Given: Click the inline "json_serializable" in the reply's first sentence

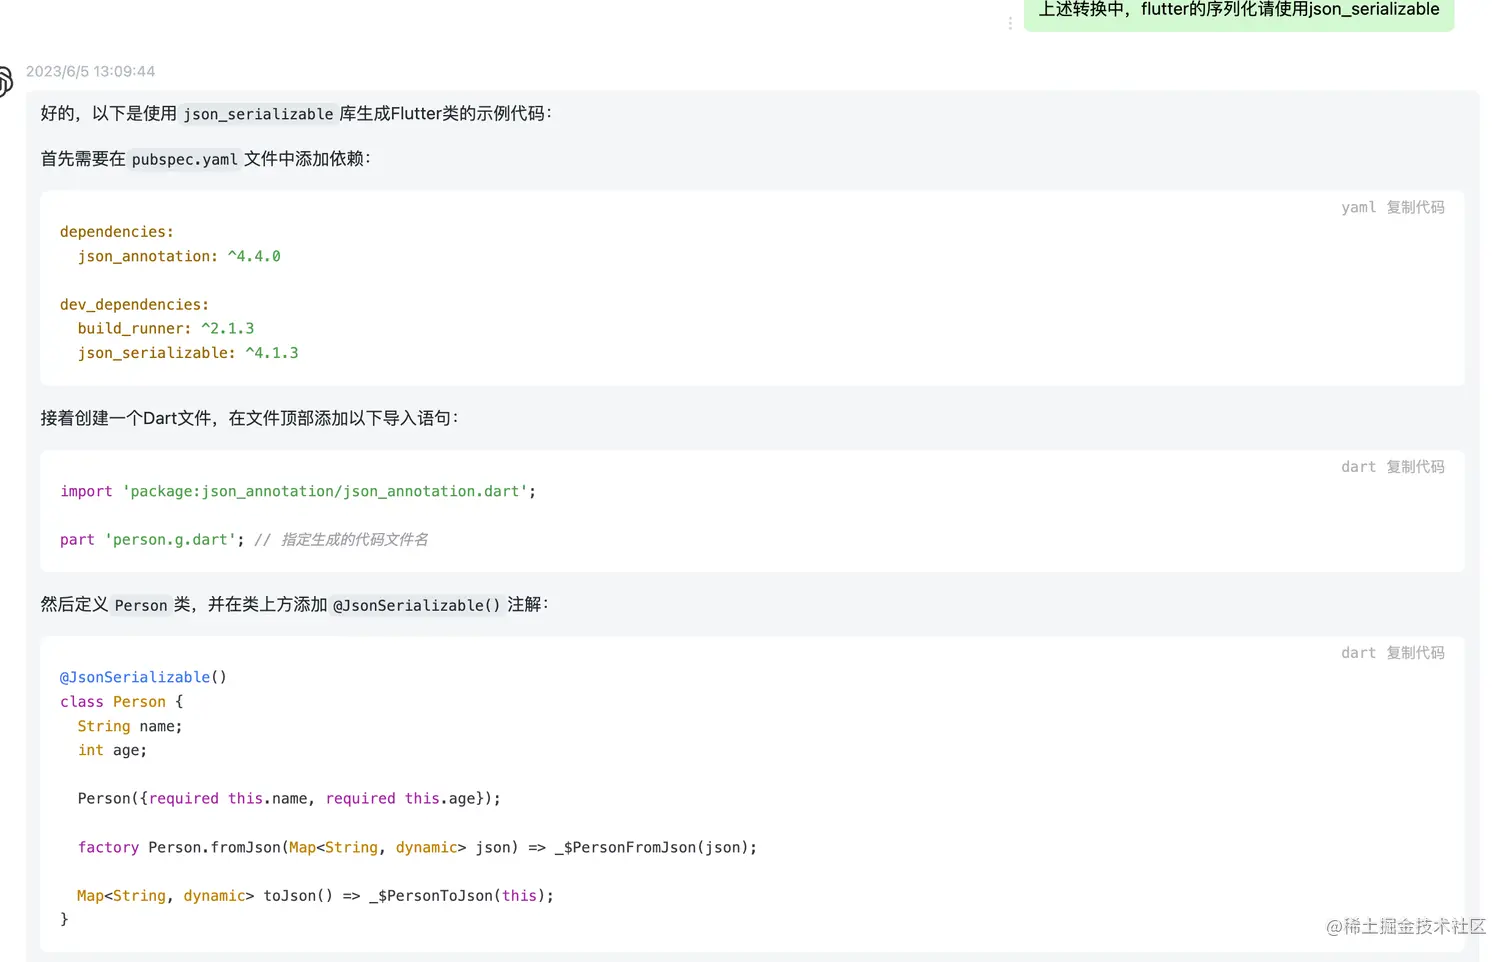Looking at the screenshot, I should tap(258, 114).
